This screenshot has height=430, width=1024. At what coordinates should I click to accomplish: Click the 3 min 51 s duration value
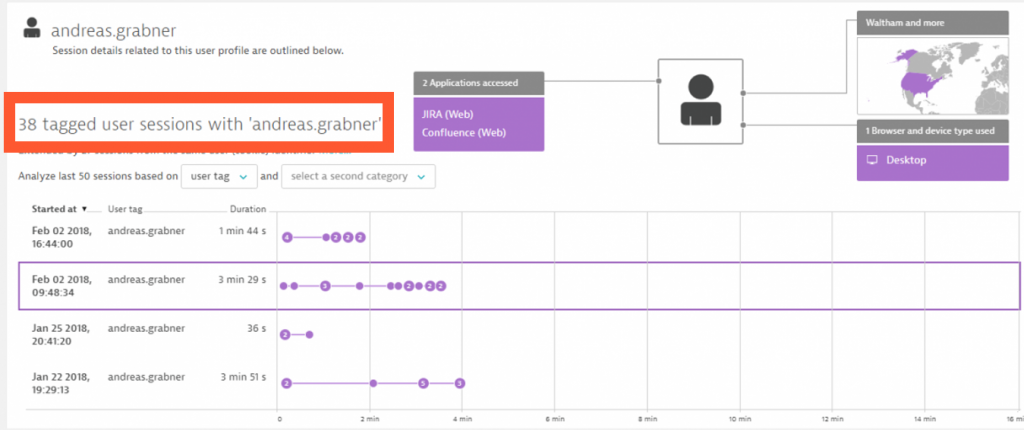(242, 377)
